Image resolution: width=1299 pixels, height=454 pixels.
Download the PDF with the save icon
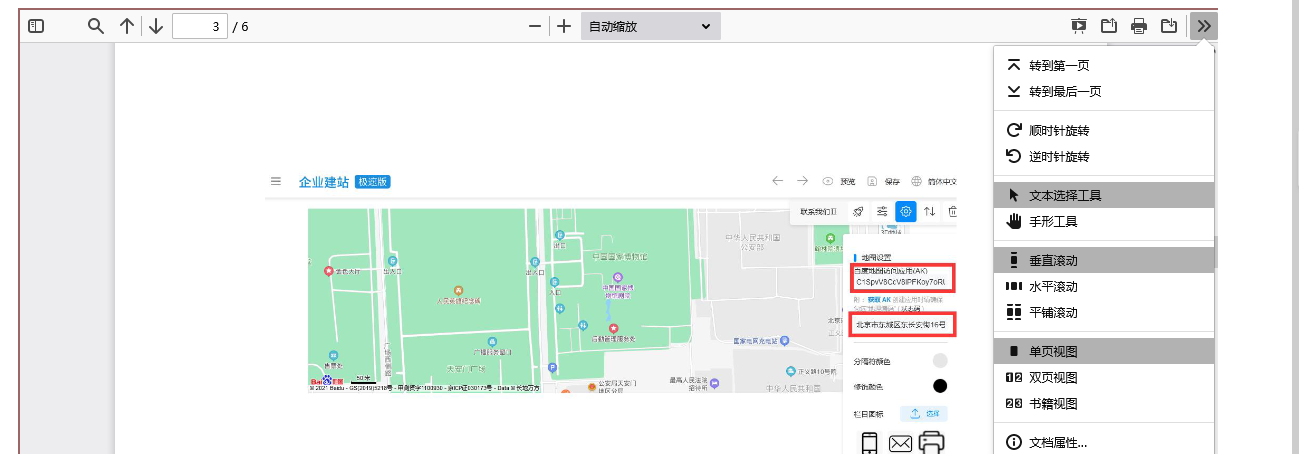coord(1168,26)
